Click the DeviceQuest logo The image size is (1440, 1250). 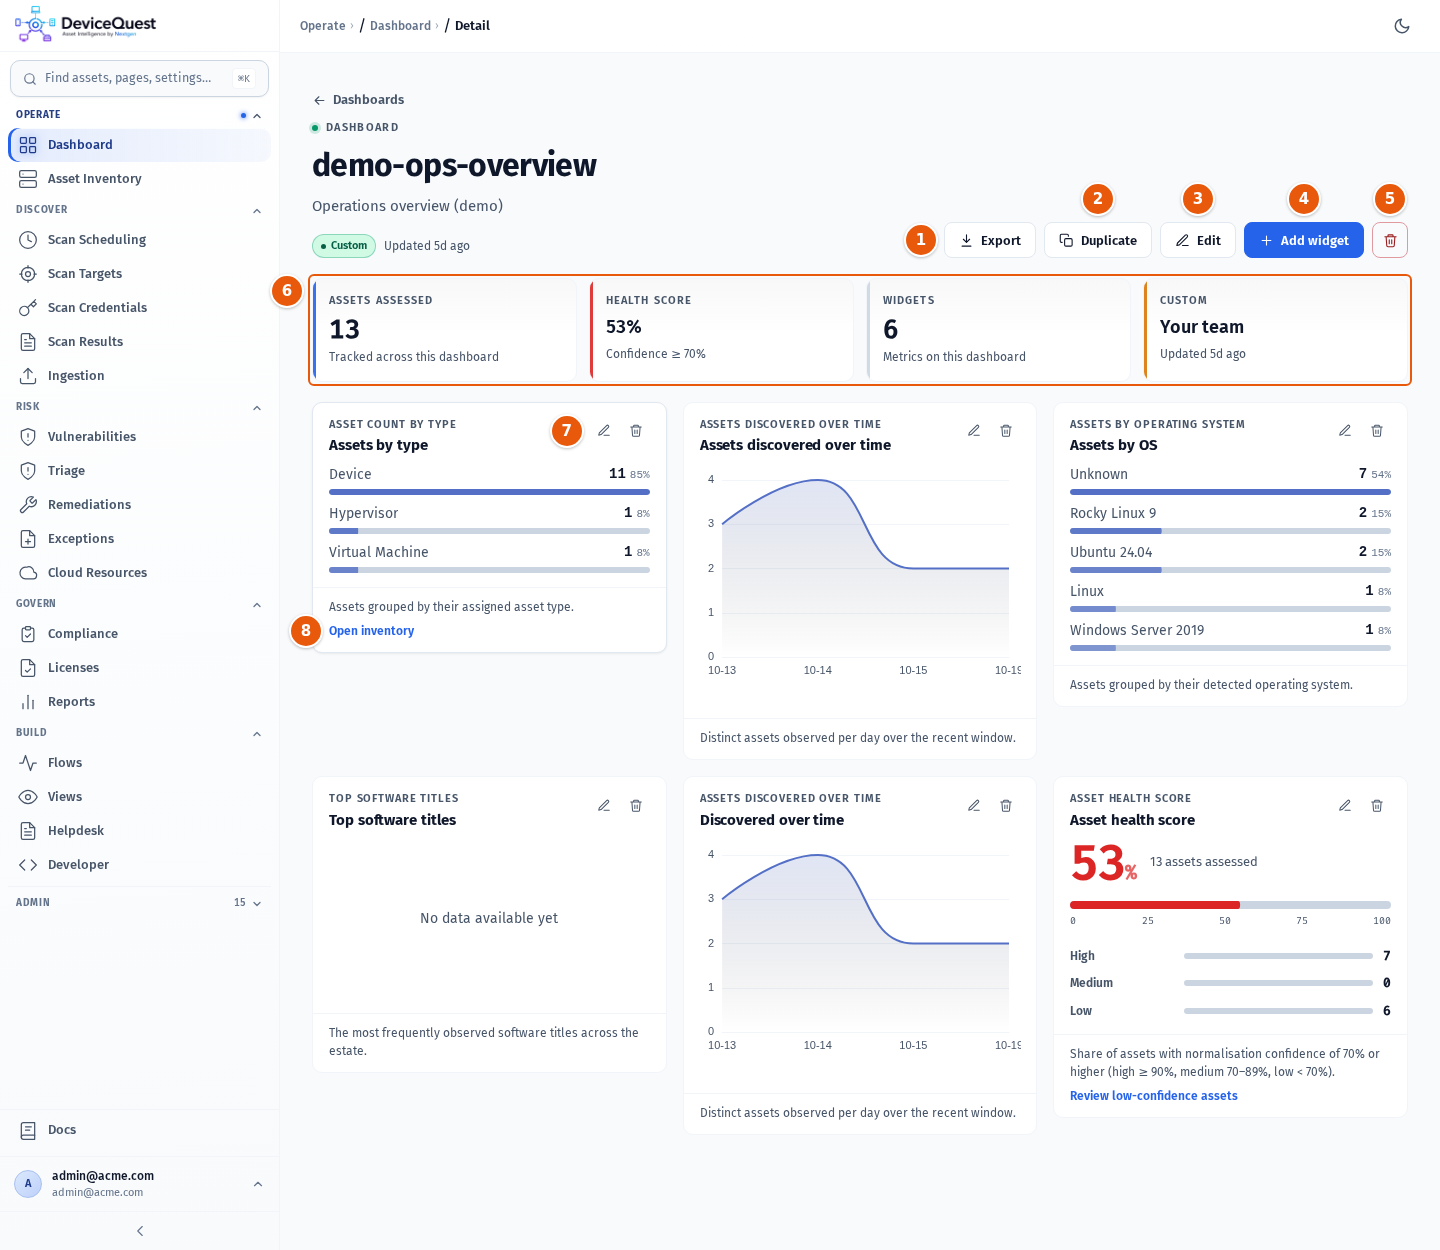[x=85, y=25]
